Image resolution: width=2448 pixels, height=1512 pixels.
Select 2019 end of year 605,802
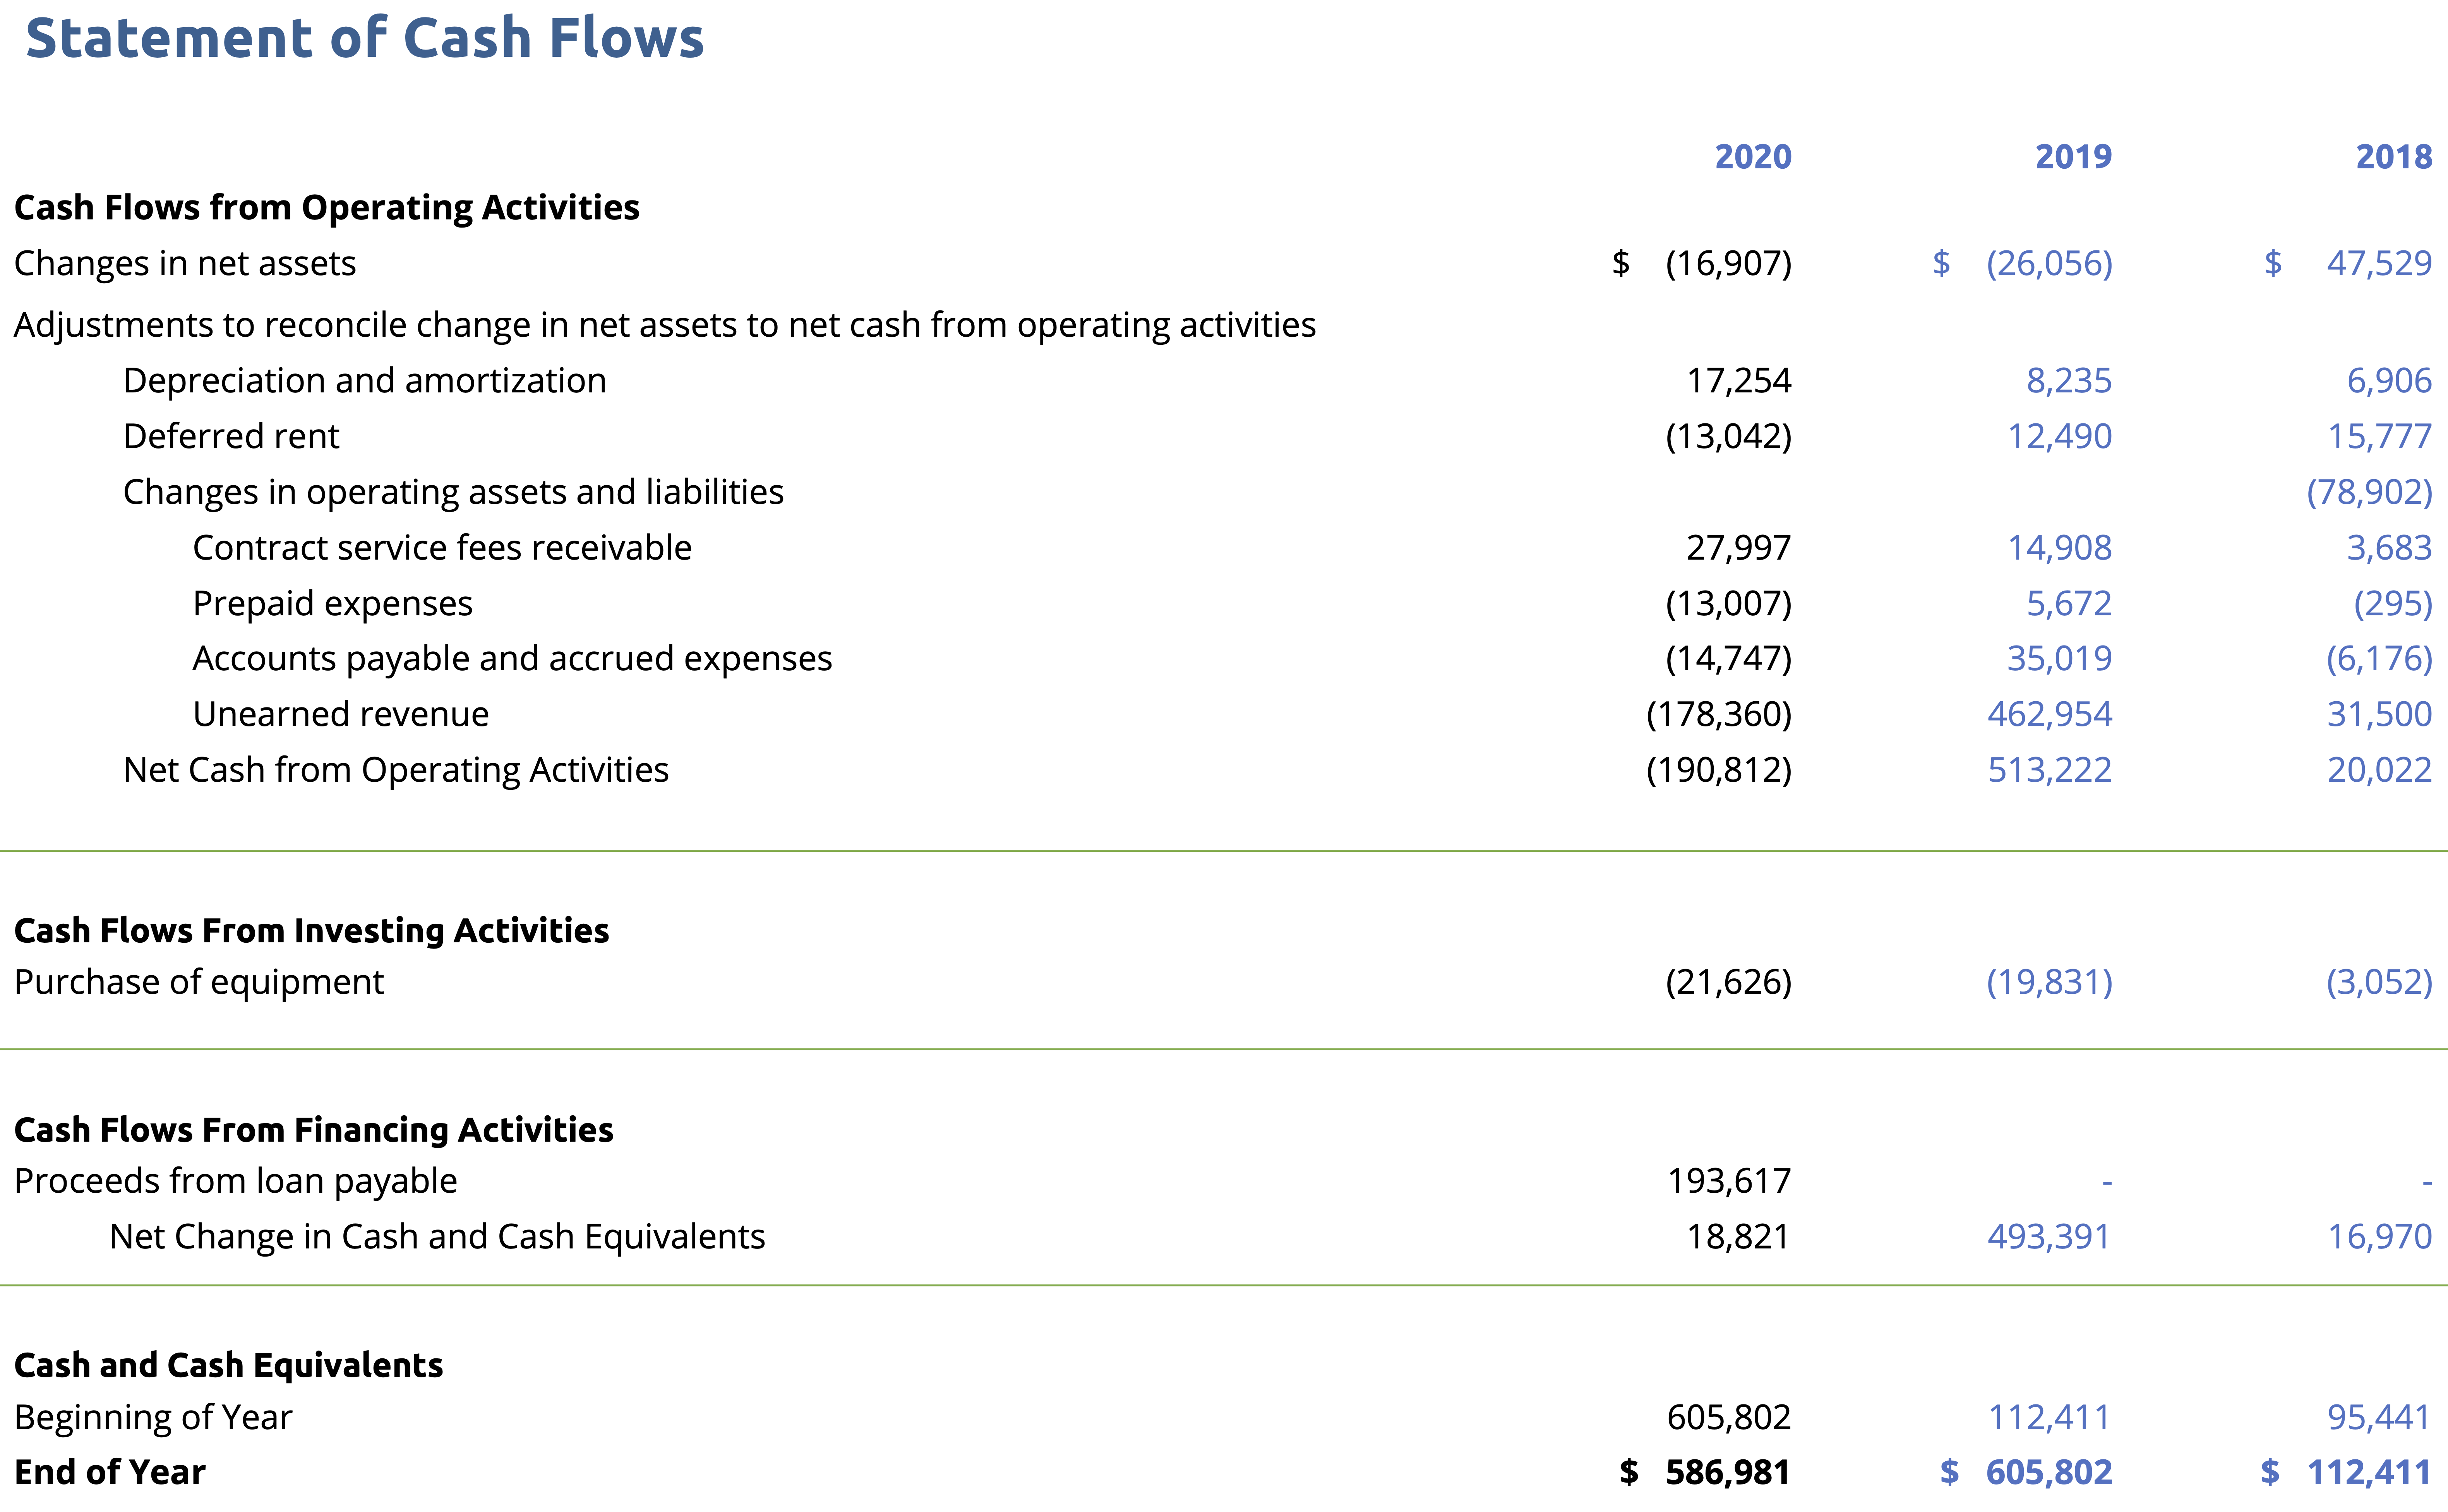2049,1473
